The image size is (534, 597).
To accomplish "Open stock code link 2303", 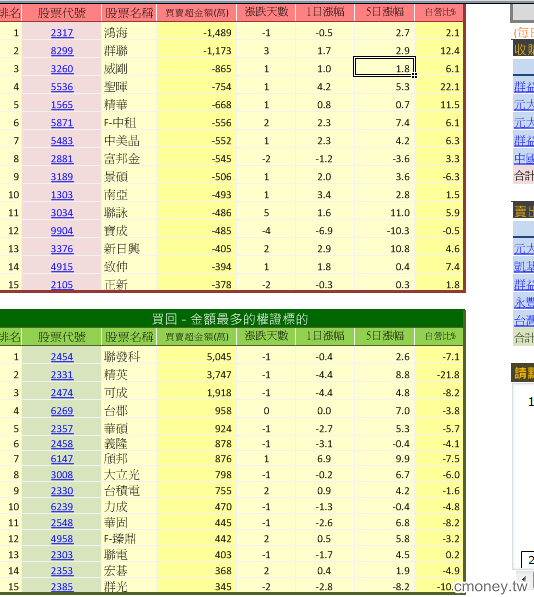I will (x=62, y=555).
